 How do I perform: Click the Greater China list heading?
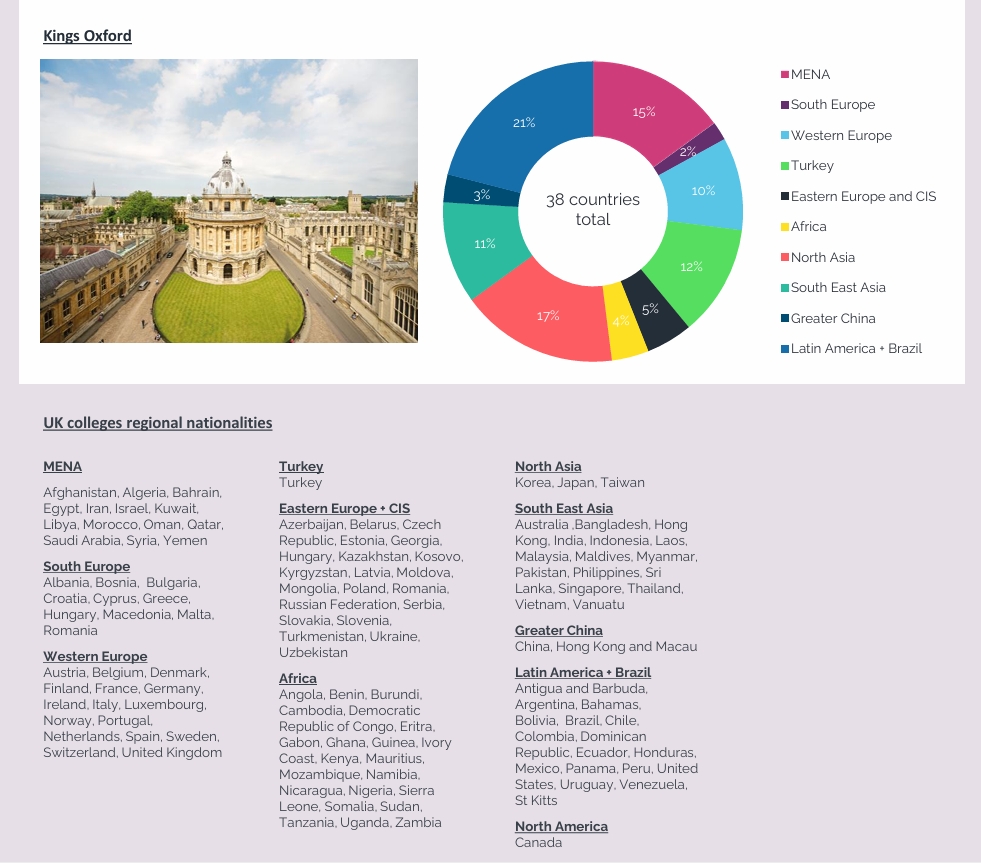[559, 631]
